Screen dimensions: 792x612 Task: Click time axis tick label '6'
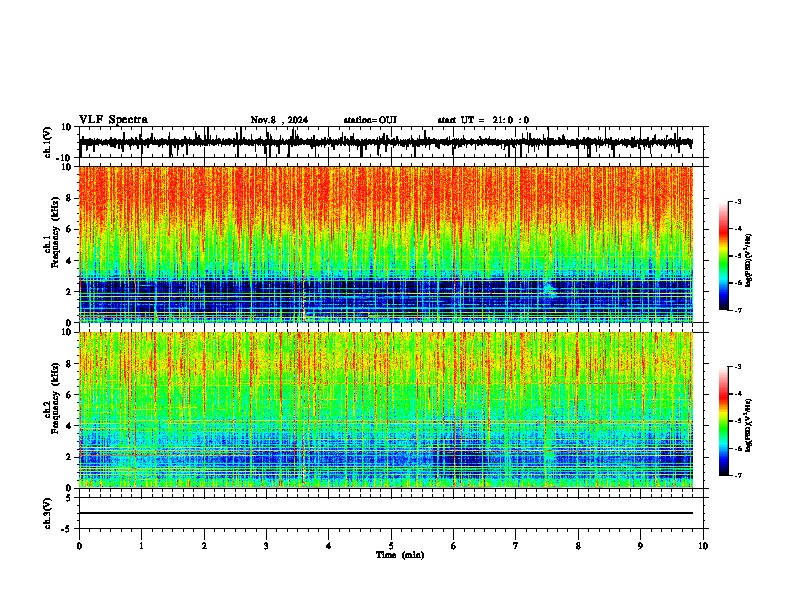pyautogui.click(x=454, y=546)
